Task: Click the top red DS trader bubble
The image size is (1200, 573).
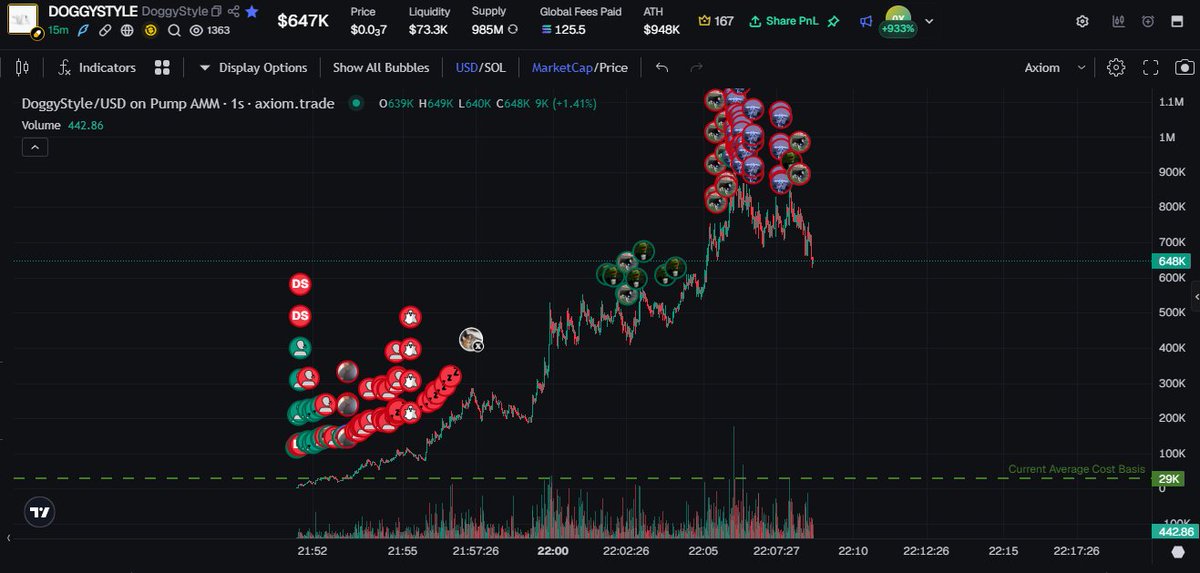Action: pos(300,284)
